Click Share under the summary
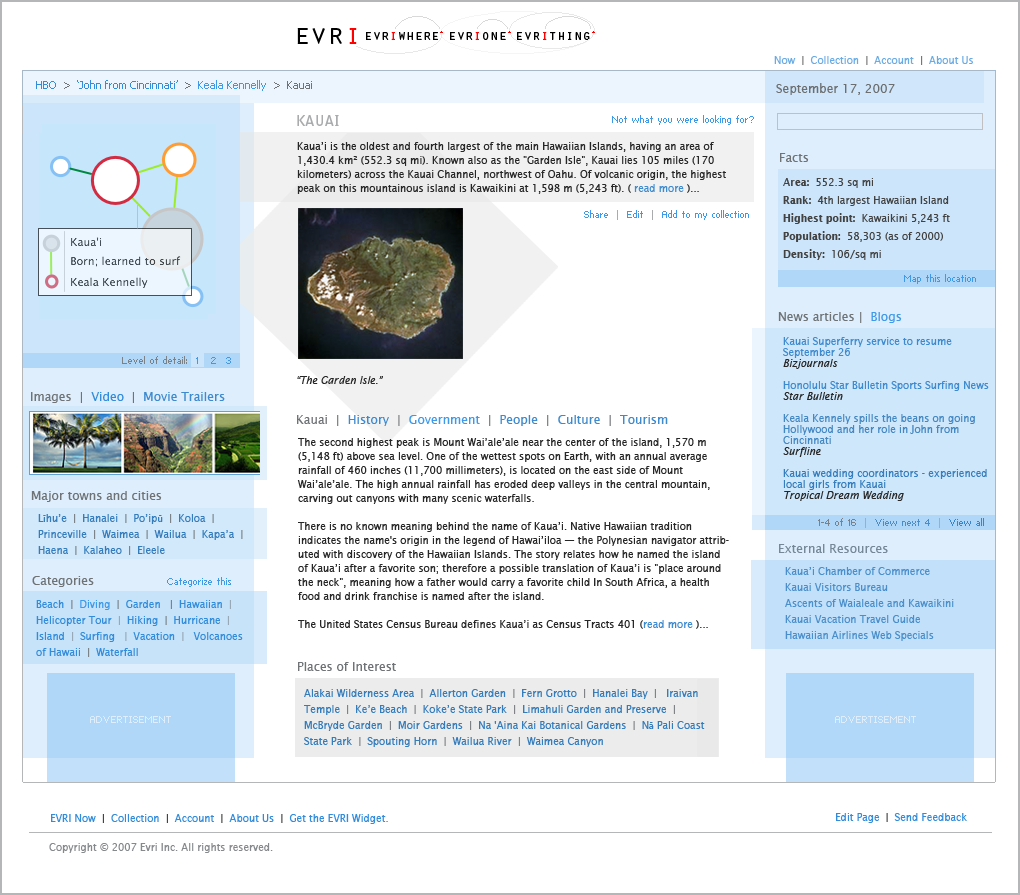The image size is (1020, 895). click(596, 215)
